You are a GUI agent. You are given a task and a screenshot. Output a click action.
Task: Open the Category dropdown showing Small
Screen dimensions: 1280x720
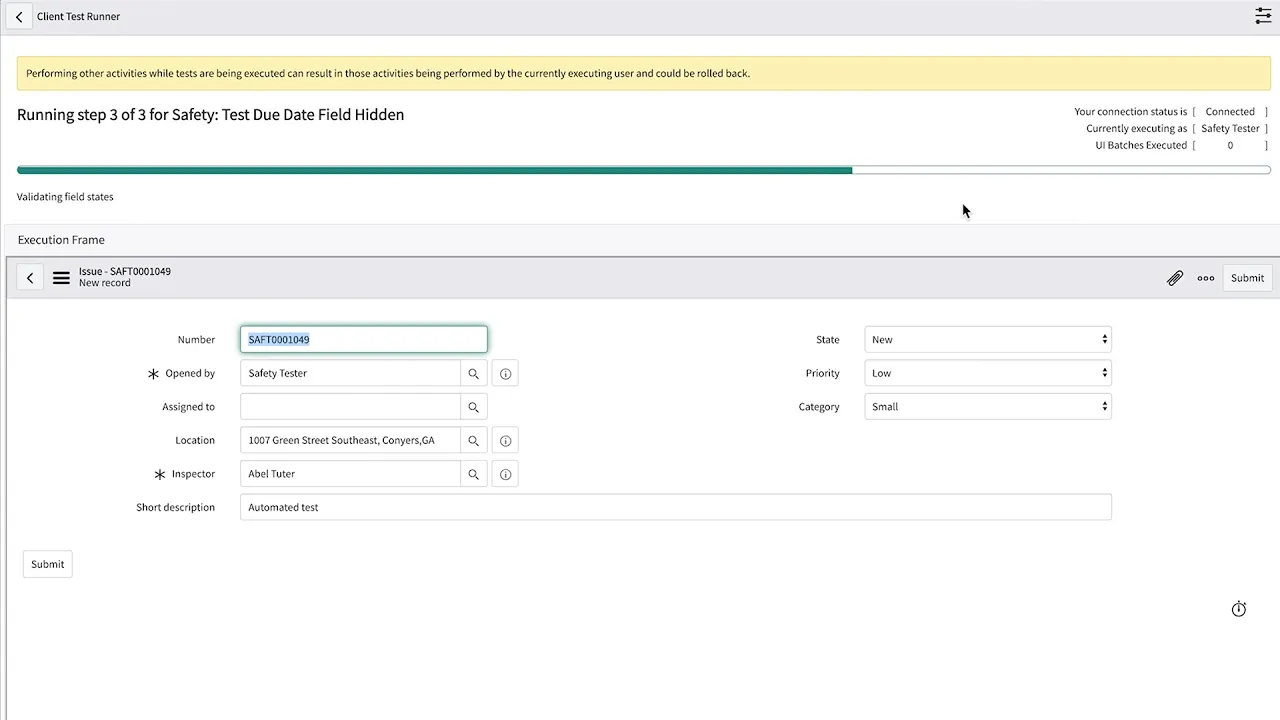pos(987,406)
